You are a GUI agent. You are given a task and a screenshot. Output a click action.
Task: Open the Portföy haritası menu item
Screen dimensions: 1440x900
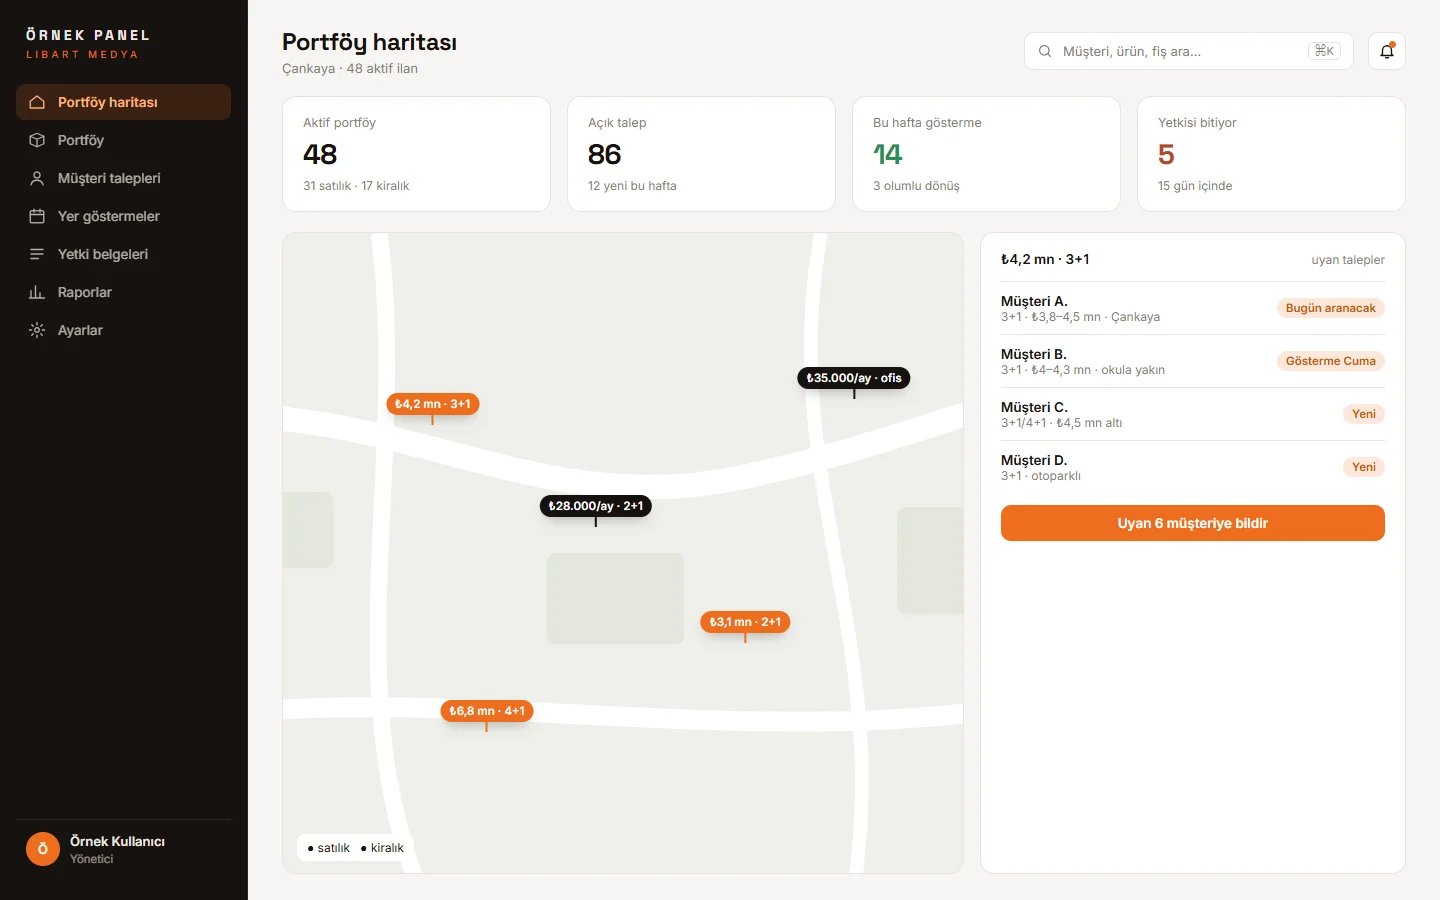click(124, 102)
